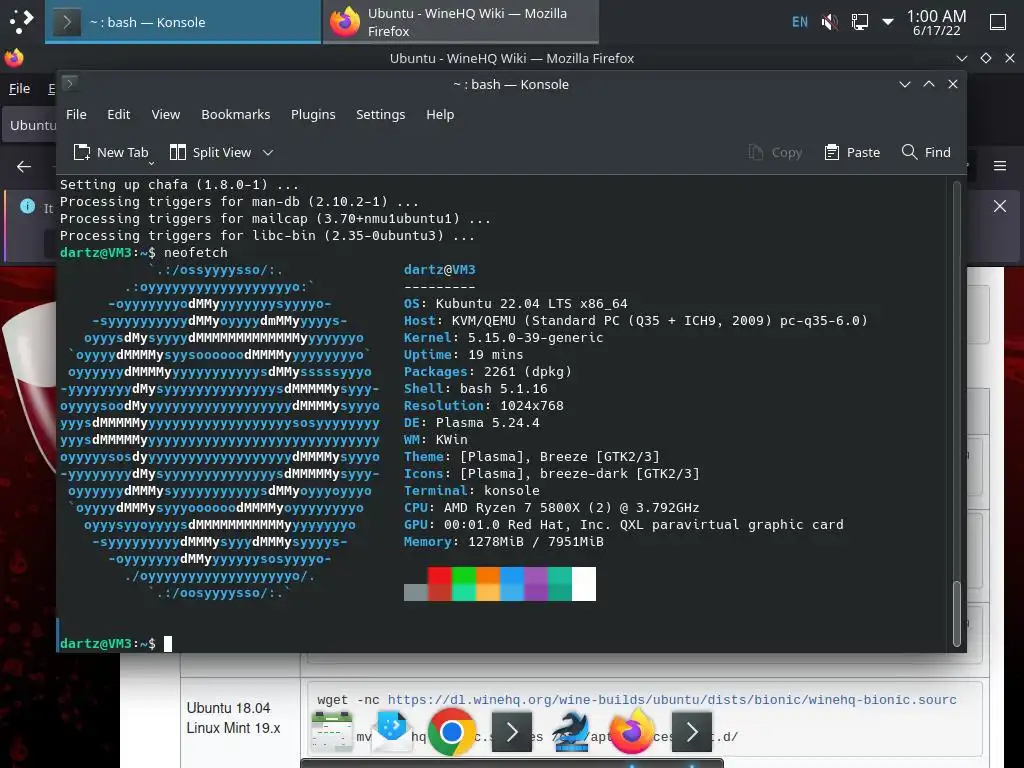Open the network tray icon
This screenshot has height=768, width=1024.
click(859, 22)
